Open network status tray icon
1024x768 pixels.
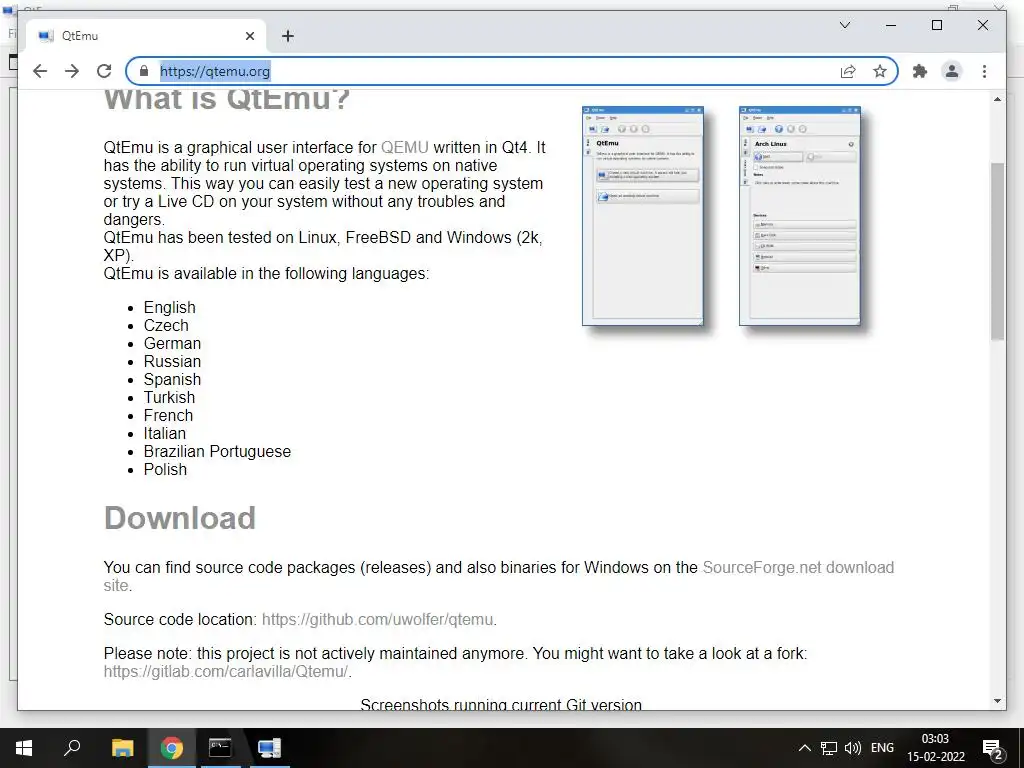pyautogui.click(x=829, y=748)
